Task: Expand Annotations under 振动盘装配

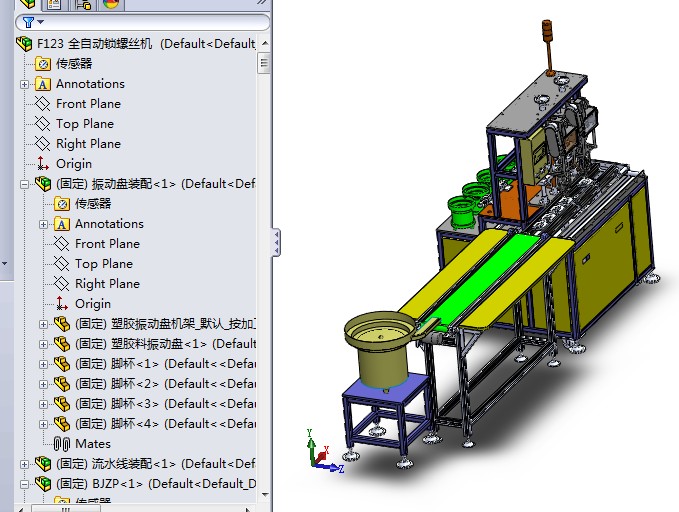Action: click(x=43, y=224)
